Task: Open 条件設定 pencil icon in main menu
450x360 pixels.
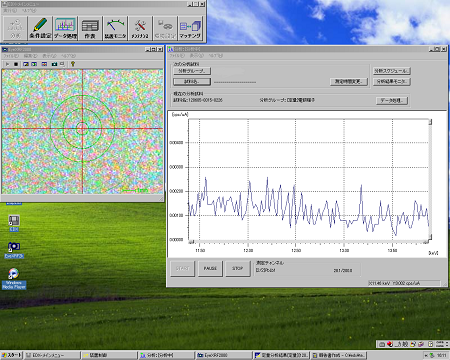Action: tap(40, 28)
